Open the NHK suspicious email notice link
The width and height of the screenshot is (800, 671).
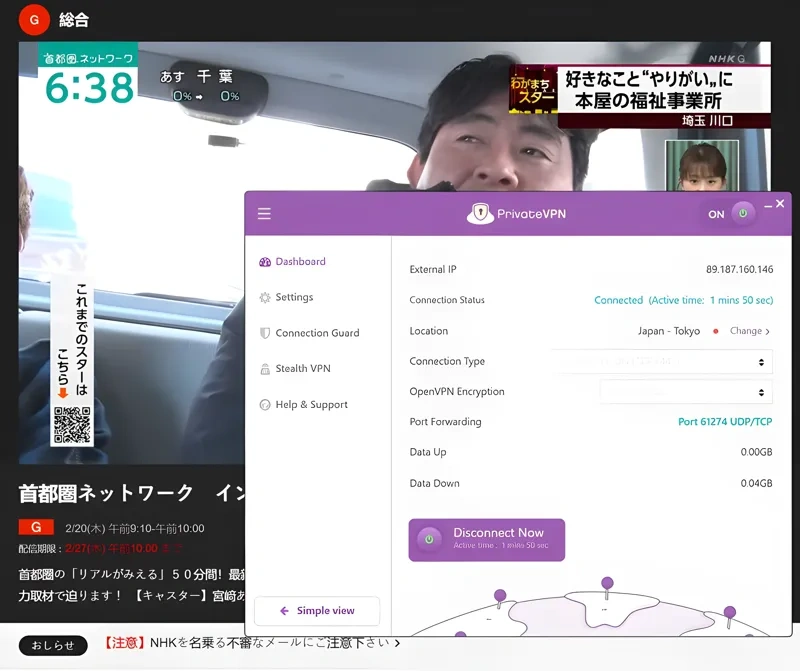tap(252, 643)
